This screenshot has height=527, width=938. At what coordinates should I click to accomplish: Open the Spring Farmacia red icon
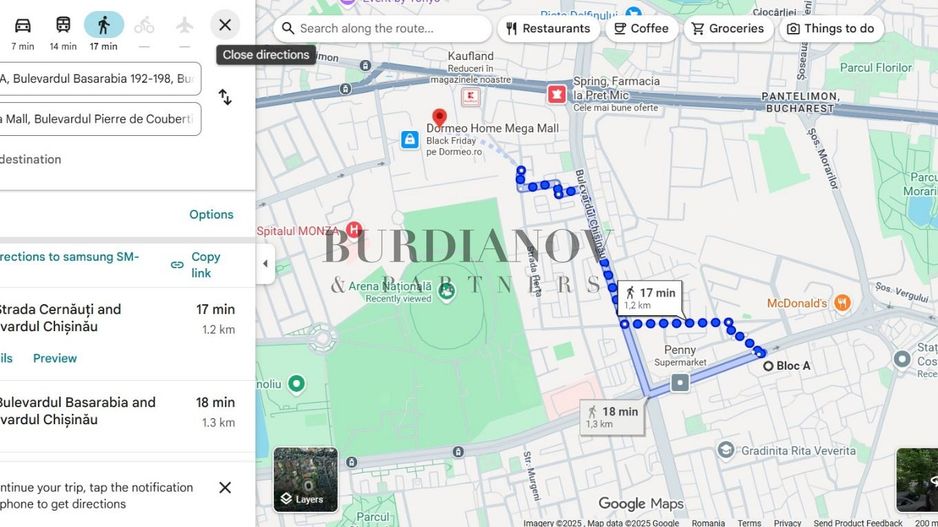(x=556, y=94)
